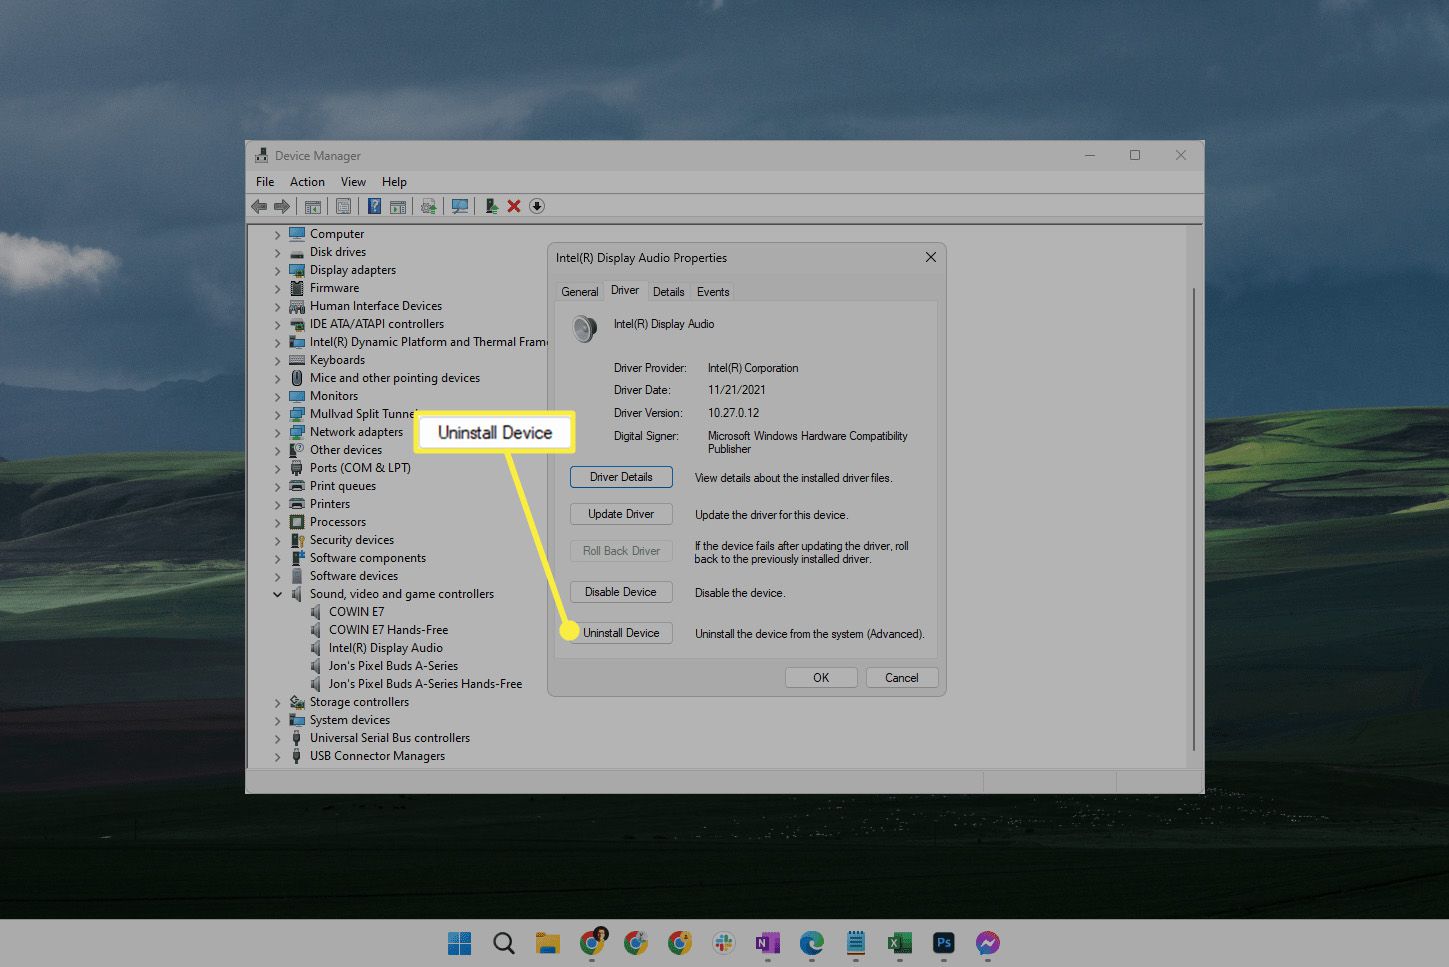Expand the Display adapters category
The width and height of the screenshot is (1449, 967).
tap(278, 271)
